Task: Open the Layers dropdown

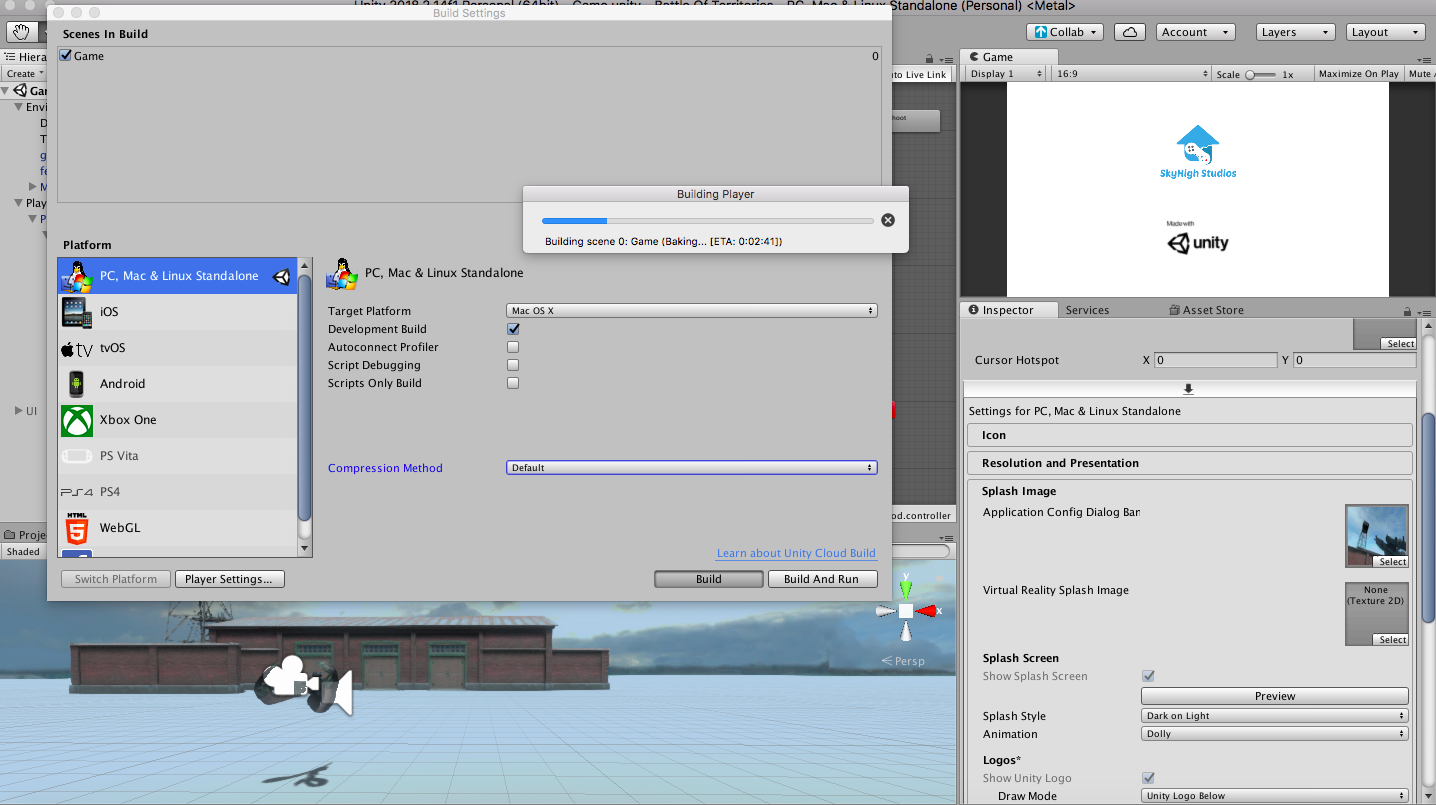Action: (1295, 32)
